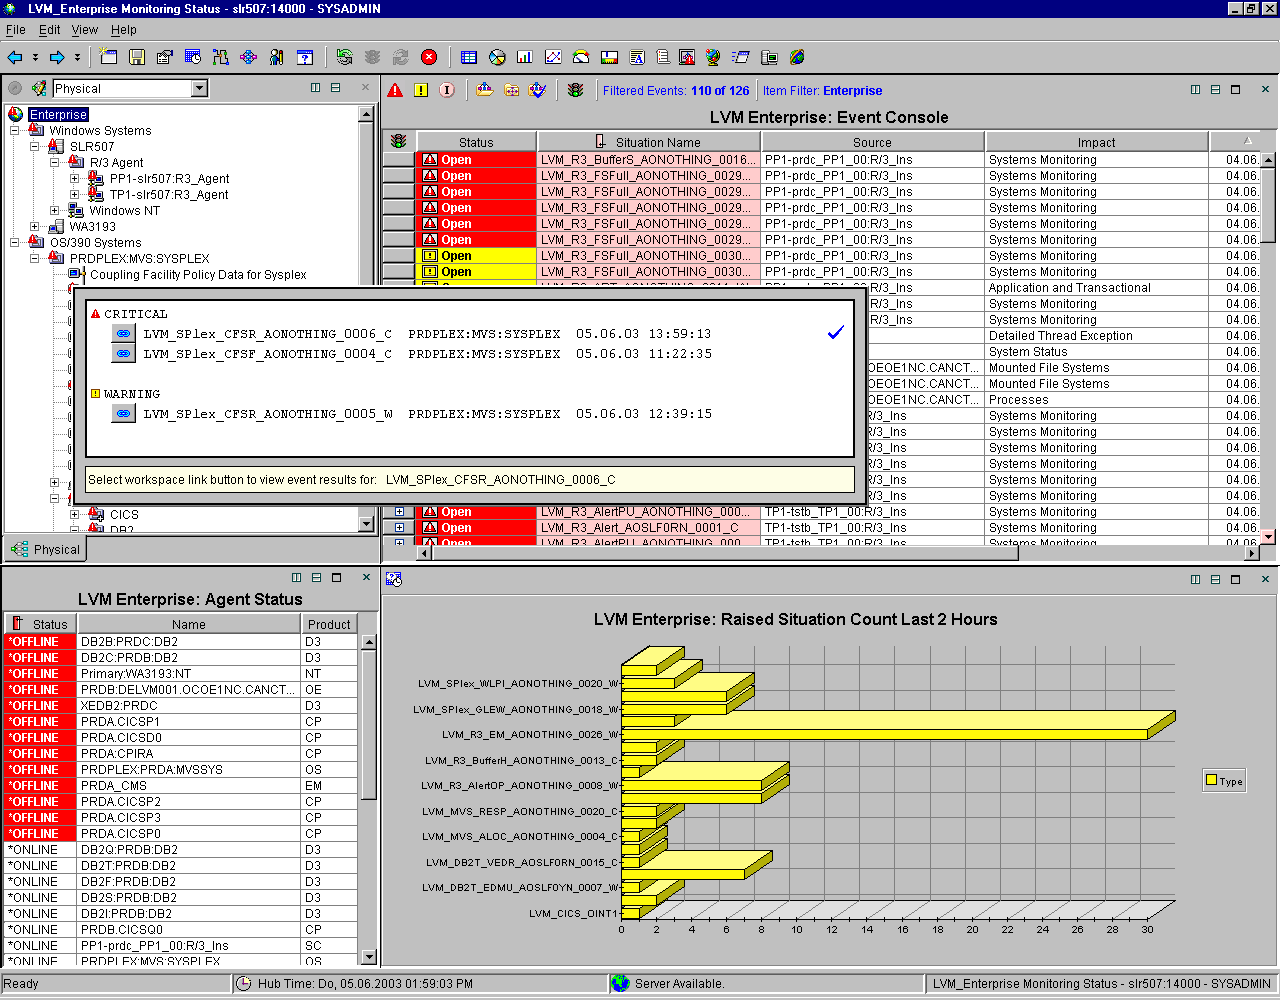
Task: Select the Terminal view tool
Action: pos(769,57)
